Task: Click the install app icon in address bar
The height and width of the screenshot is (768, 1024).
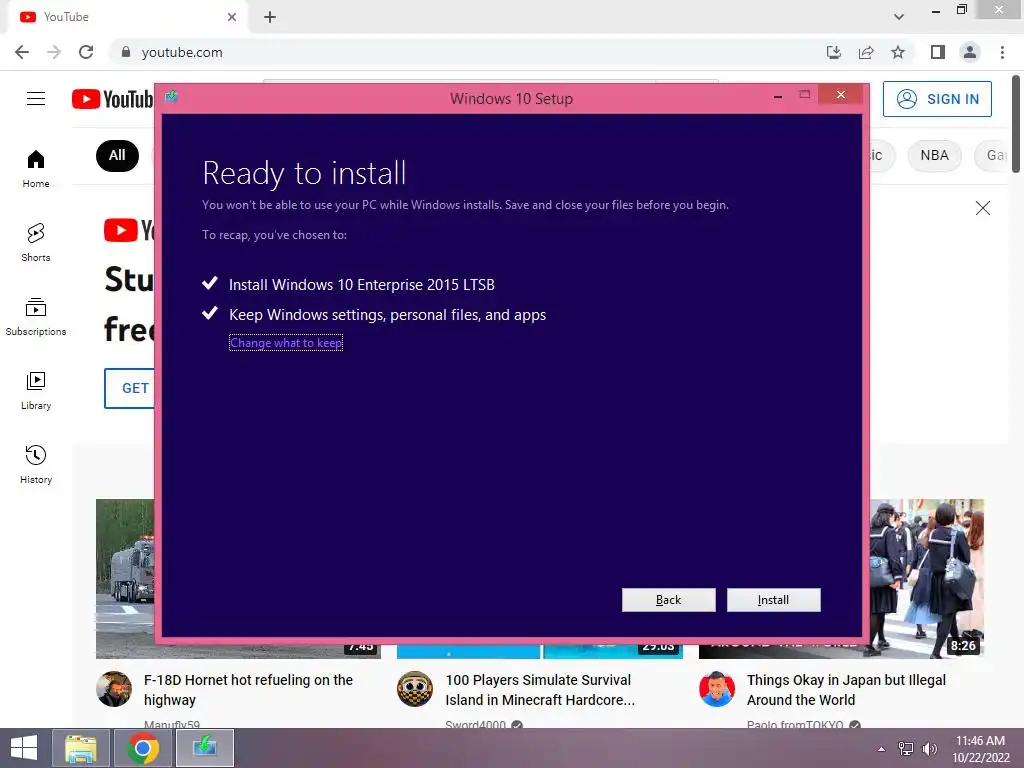Action: coord(833,52)
